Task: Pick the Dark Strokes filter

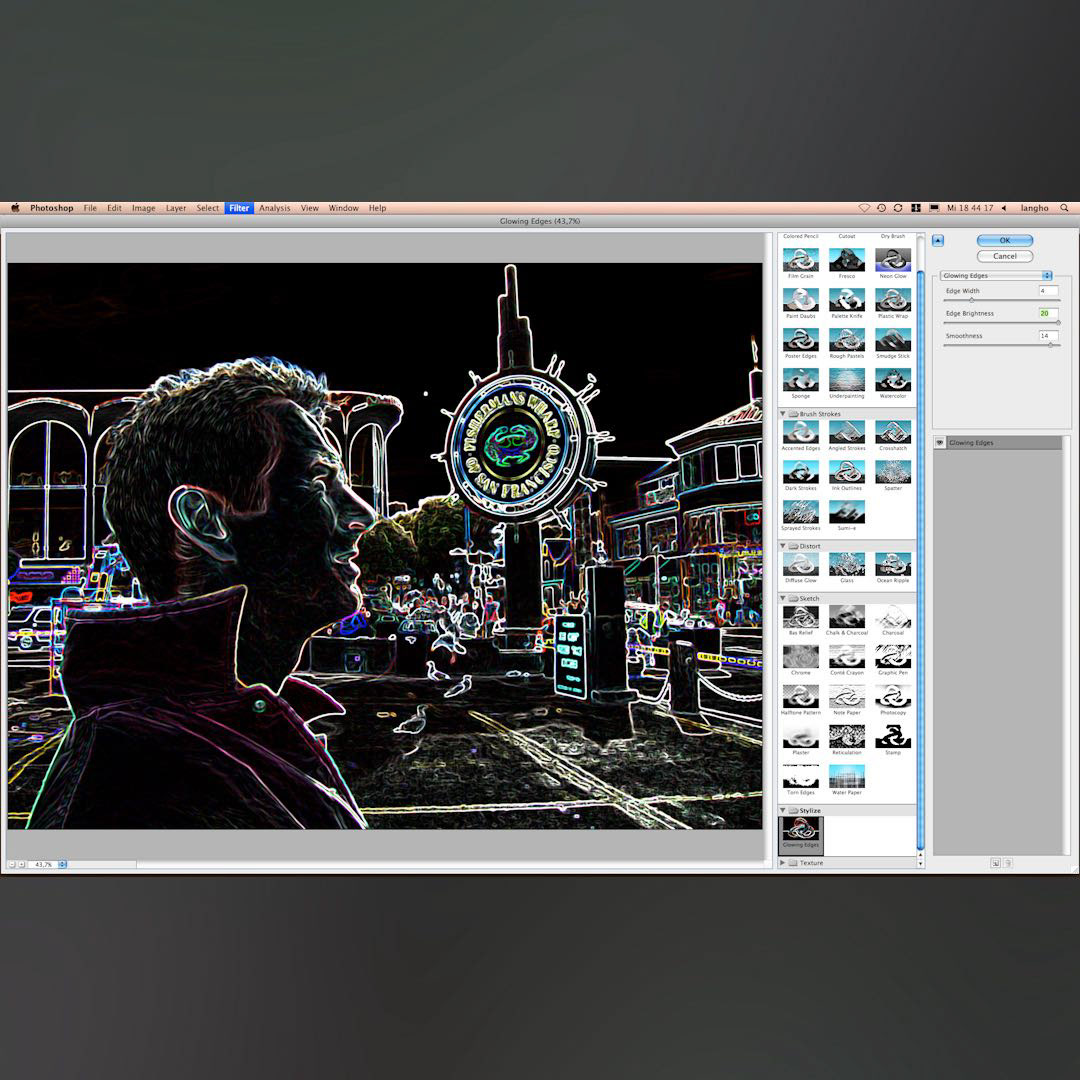Action: (800, 472)
